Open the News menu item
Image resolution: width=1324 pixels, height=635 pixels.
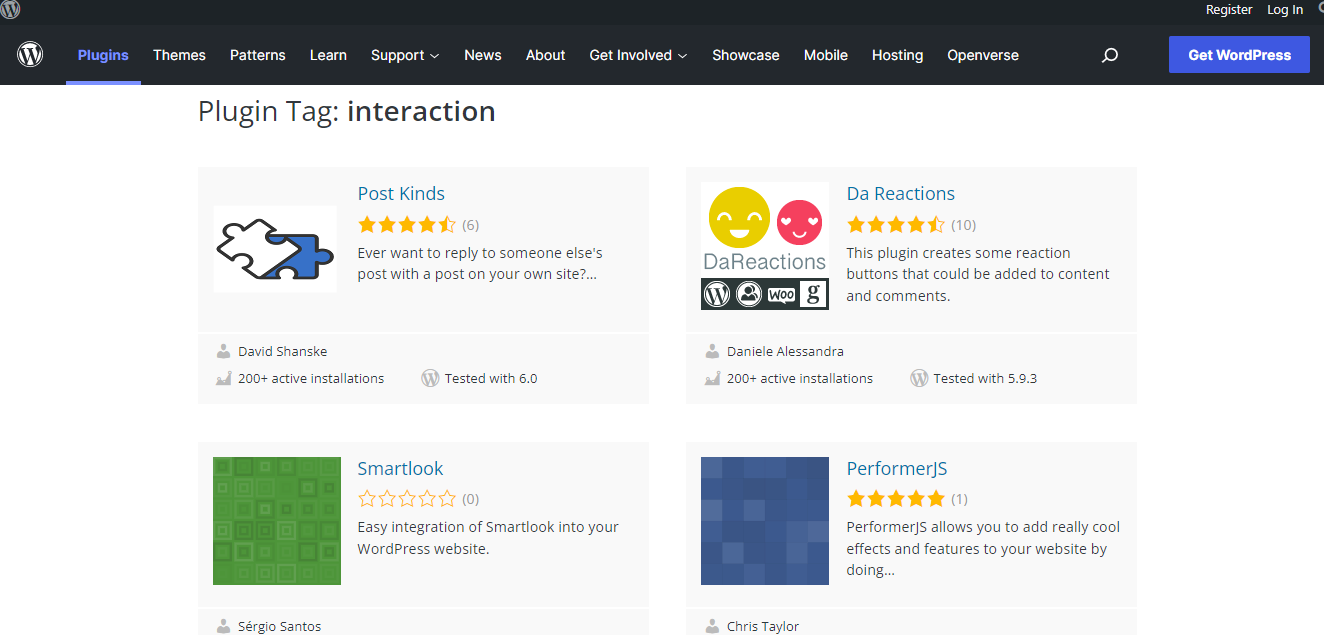(483, 55)
